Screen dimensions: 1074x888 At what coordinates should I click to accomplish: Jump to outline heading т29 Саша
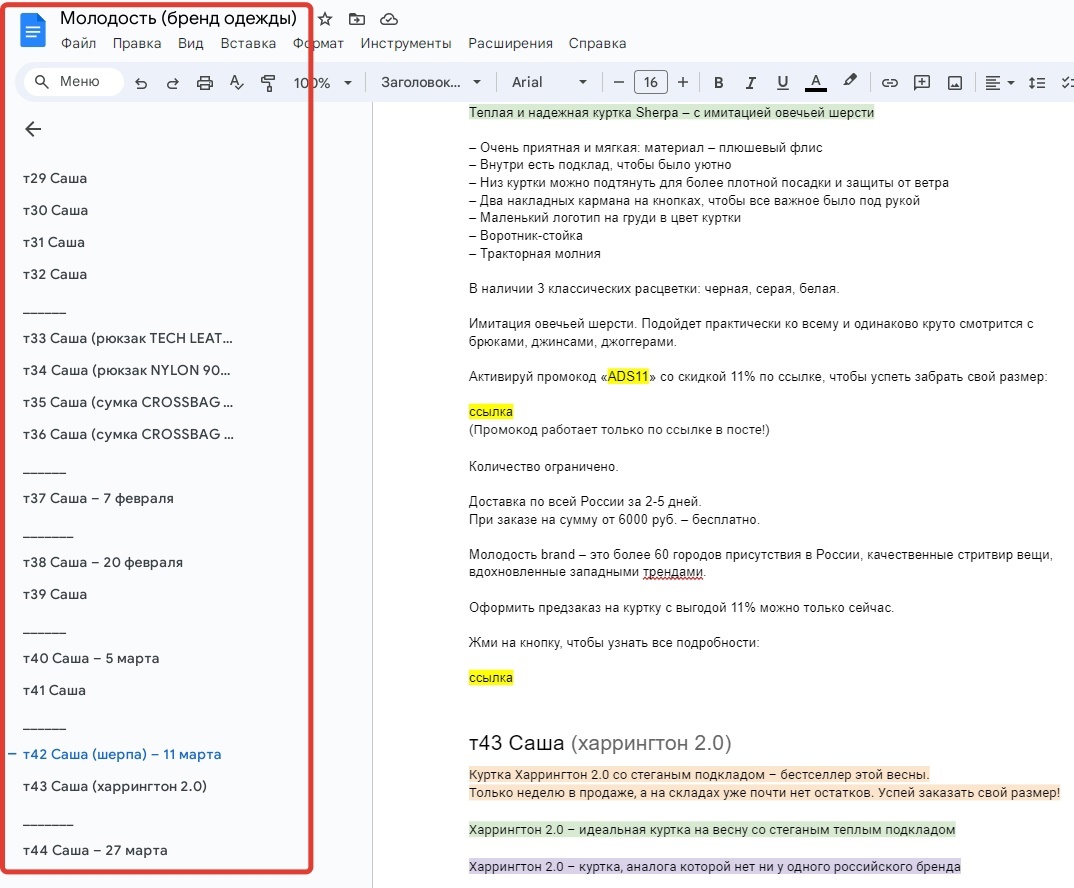[x=55, y=178]
